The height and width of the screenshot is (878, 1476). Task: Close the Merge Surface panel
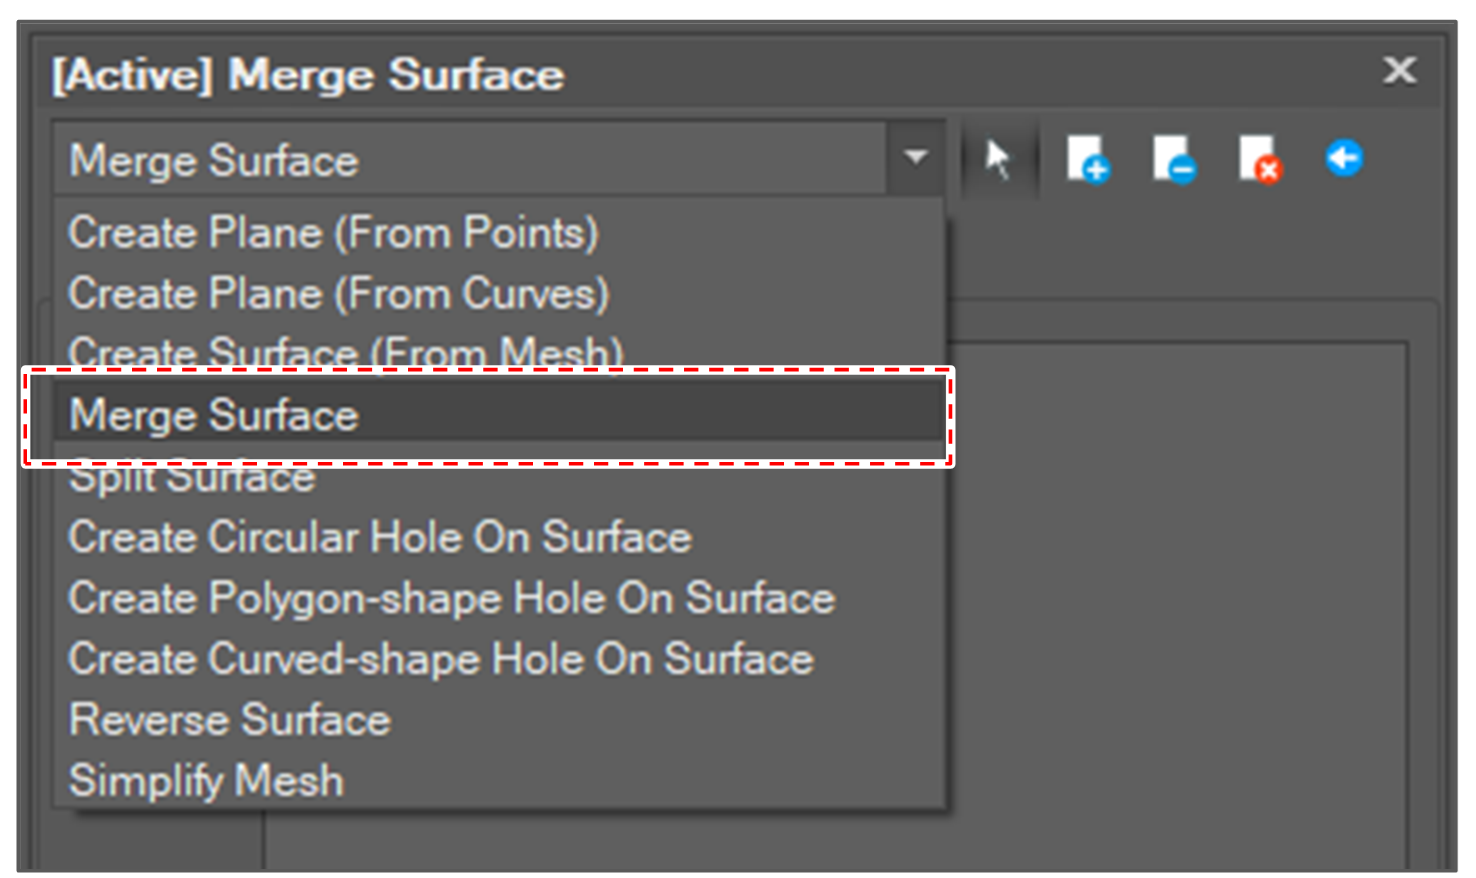click(1399, 71)
